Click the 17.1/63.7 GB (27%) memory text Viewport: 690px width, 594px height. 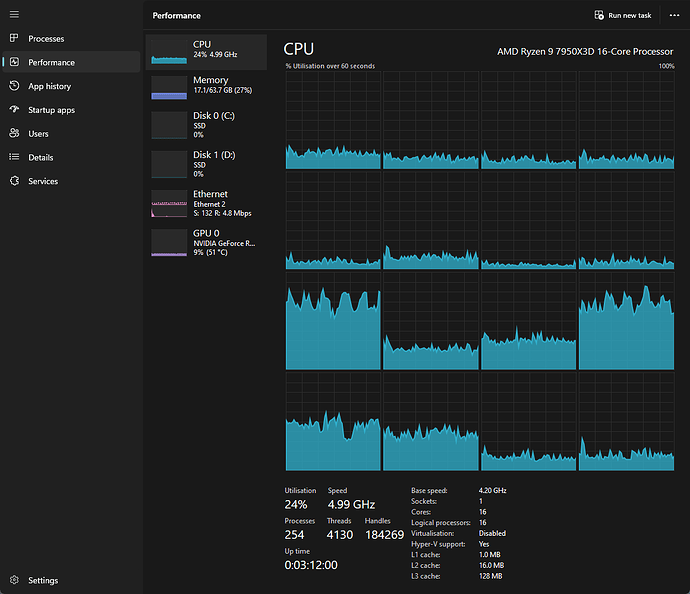[x=223, y=90]
